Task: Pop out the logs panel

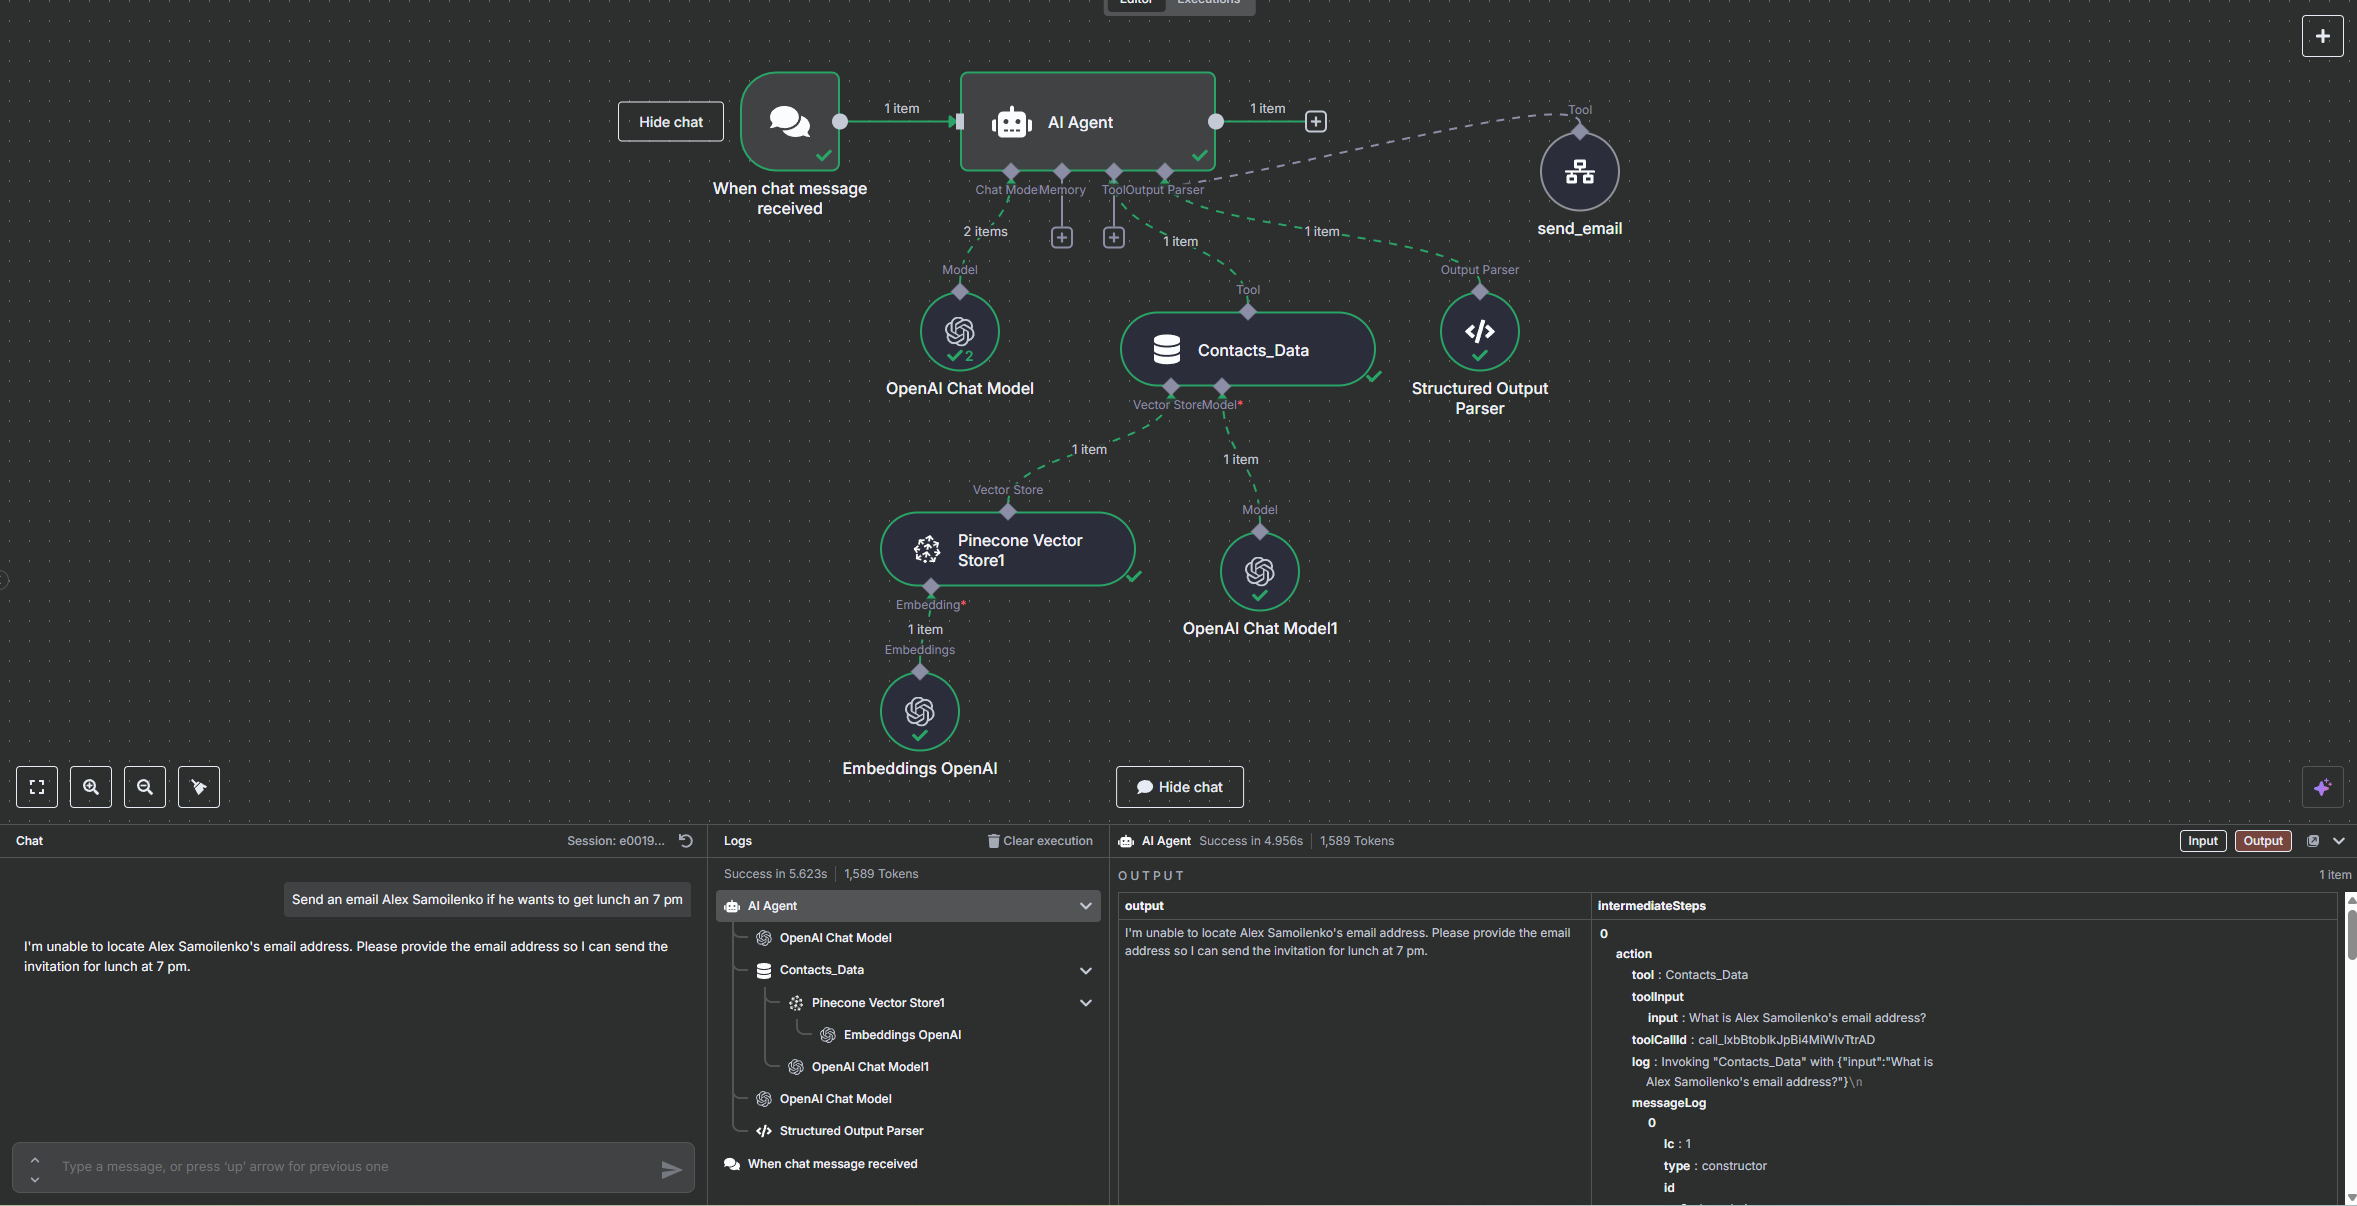Action: (x=2313, y=841)
